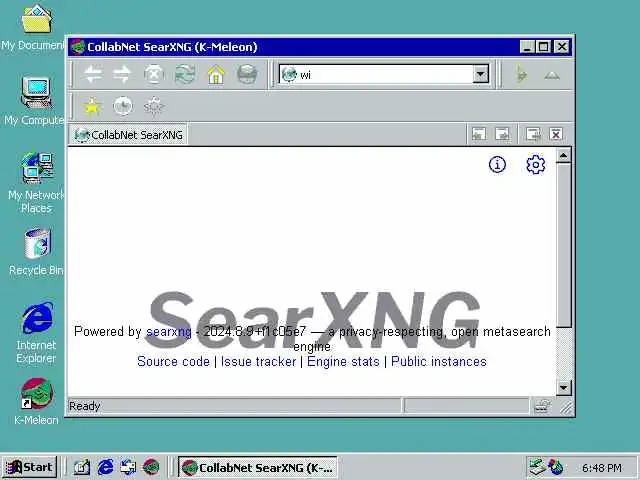Maximize the K-Meleon window
This screenshot has width=640, height=480.
544,47
